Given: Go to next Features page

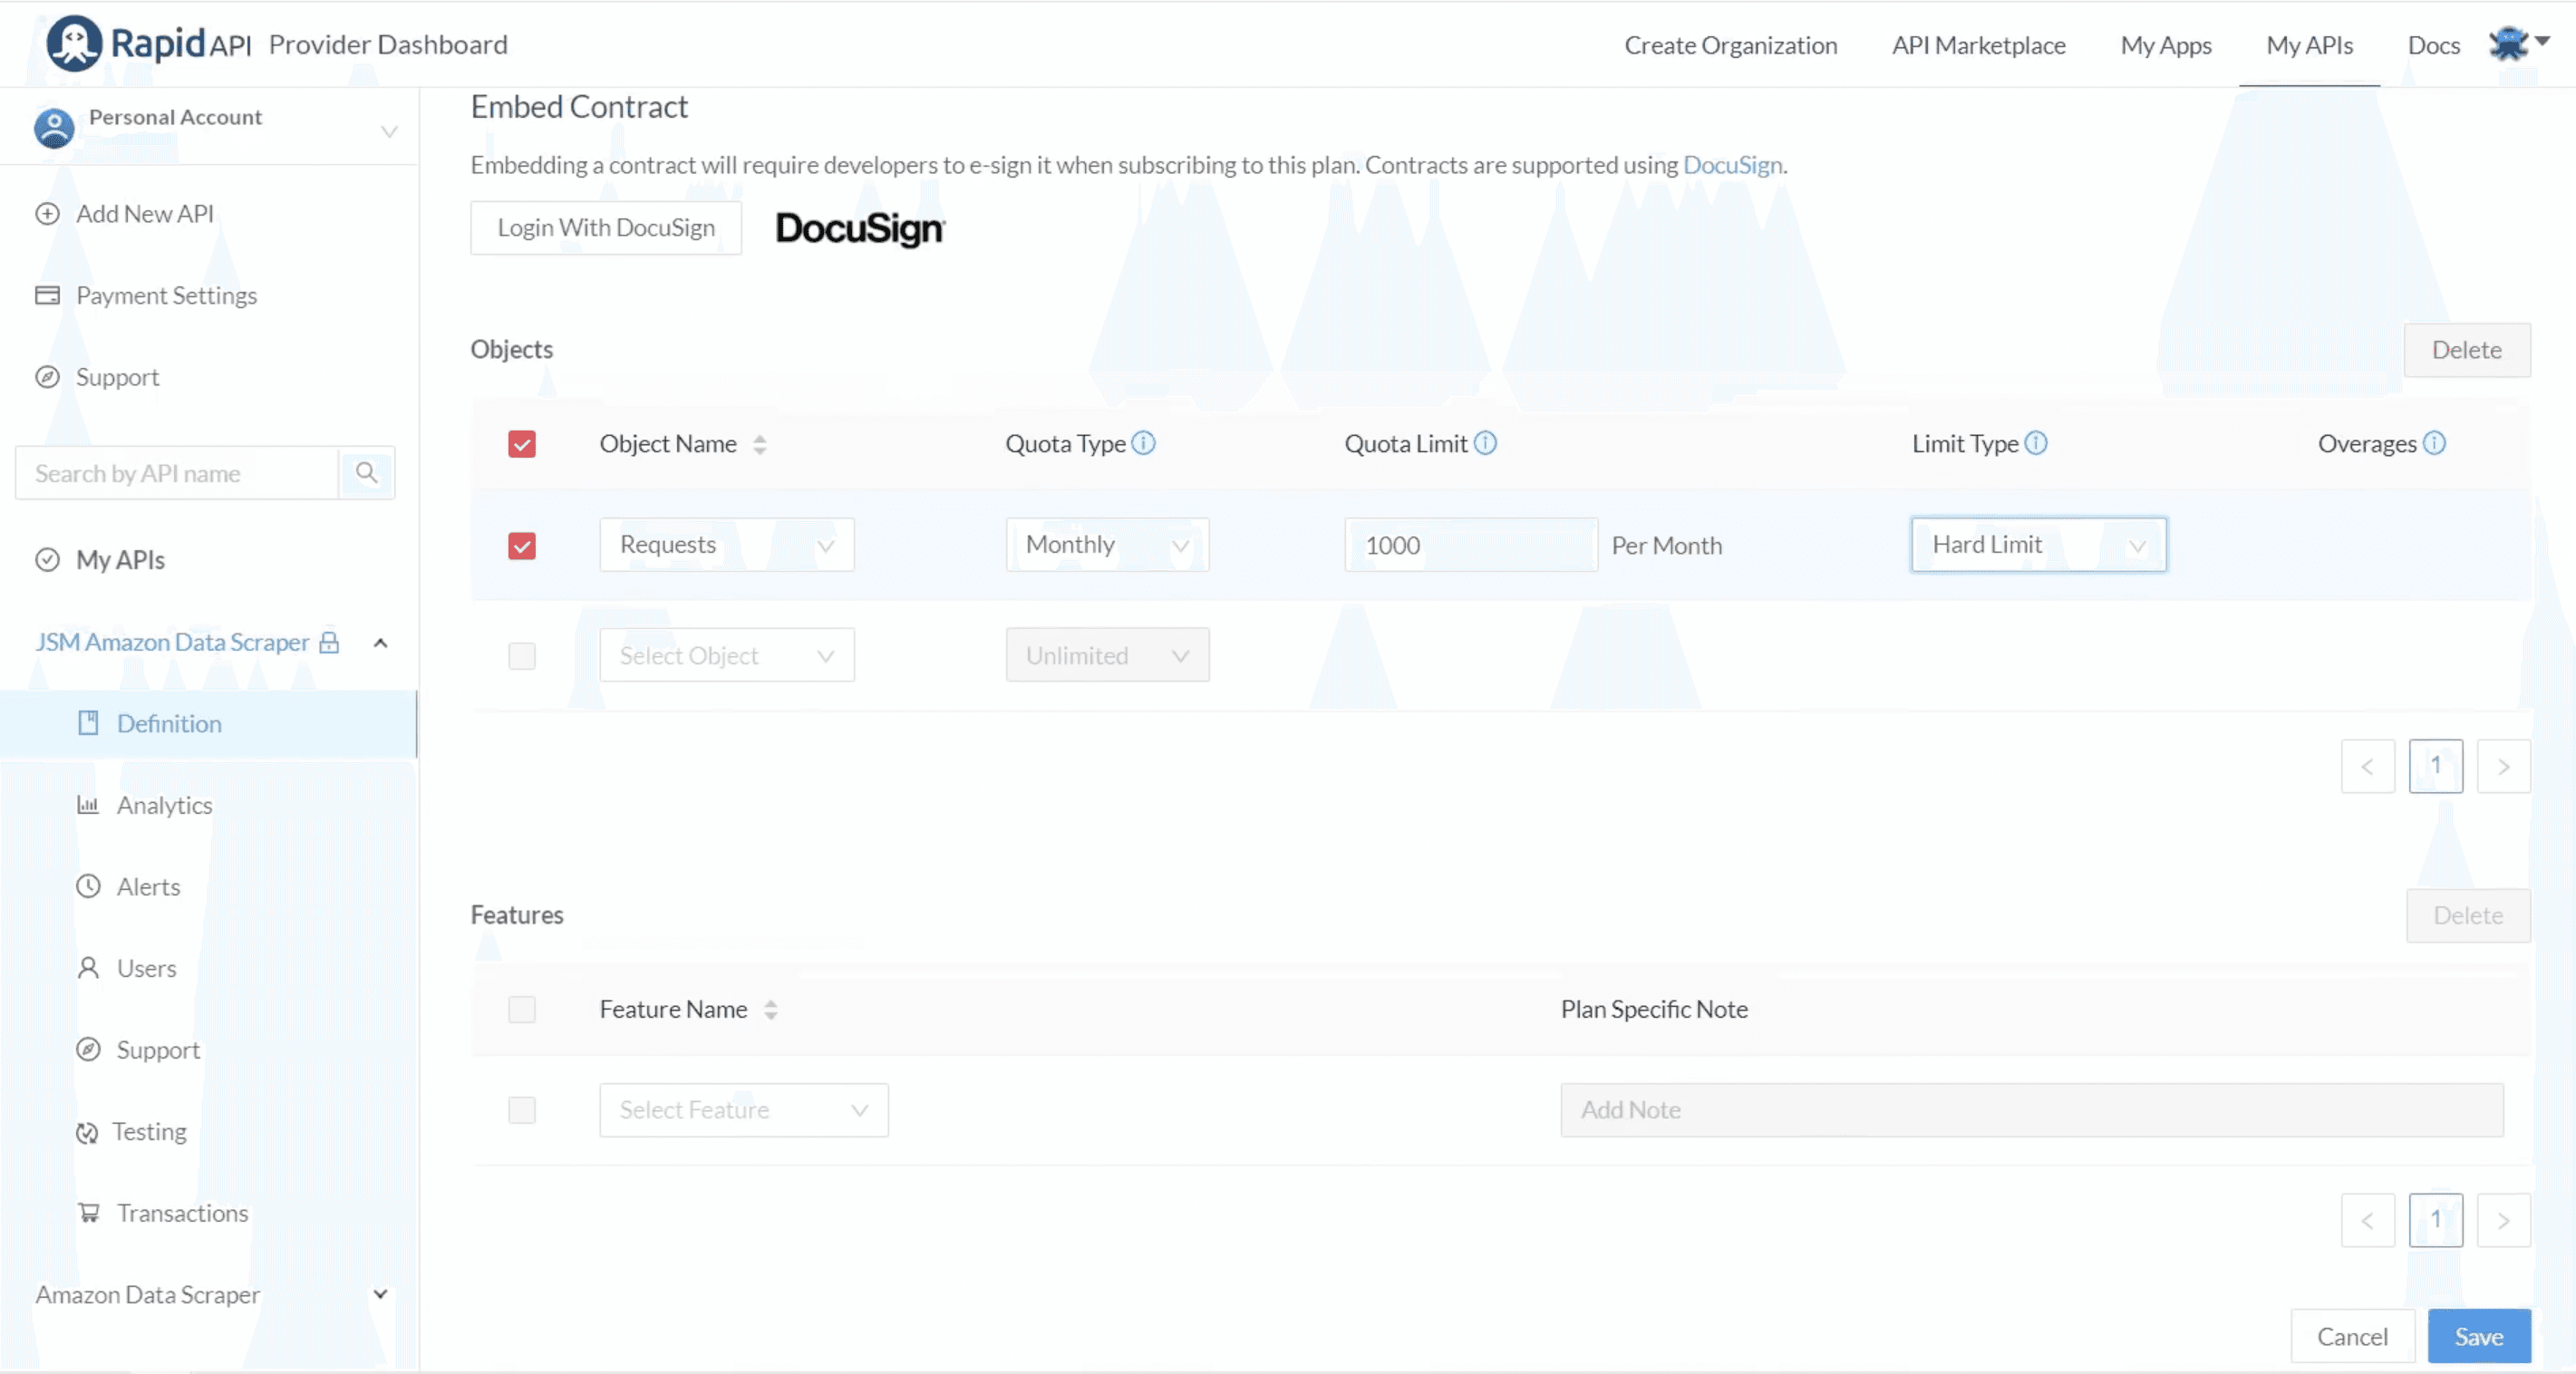Looking at the screenshot, I should pyautogui.click(x=2503, y=1220).
